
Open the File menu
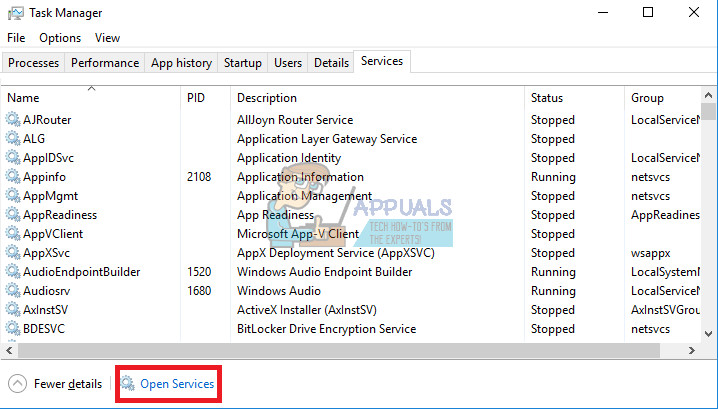pyautogui.click(x=16, y=38)
